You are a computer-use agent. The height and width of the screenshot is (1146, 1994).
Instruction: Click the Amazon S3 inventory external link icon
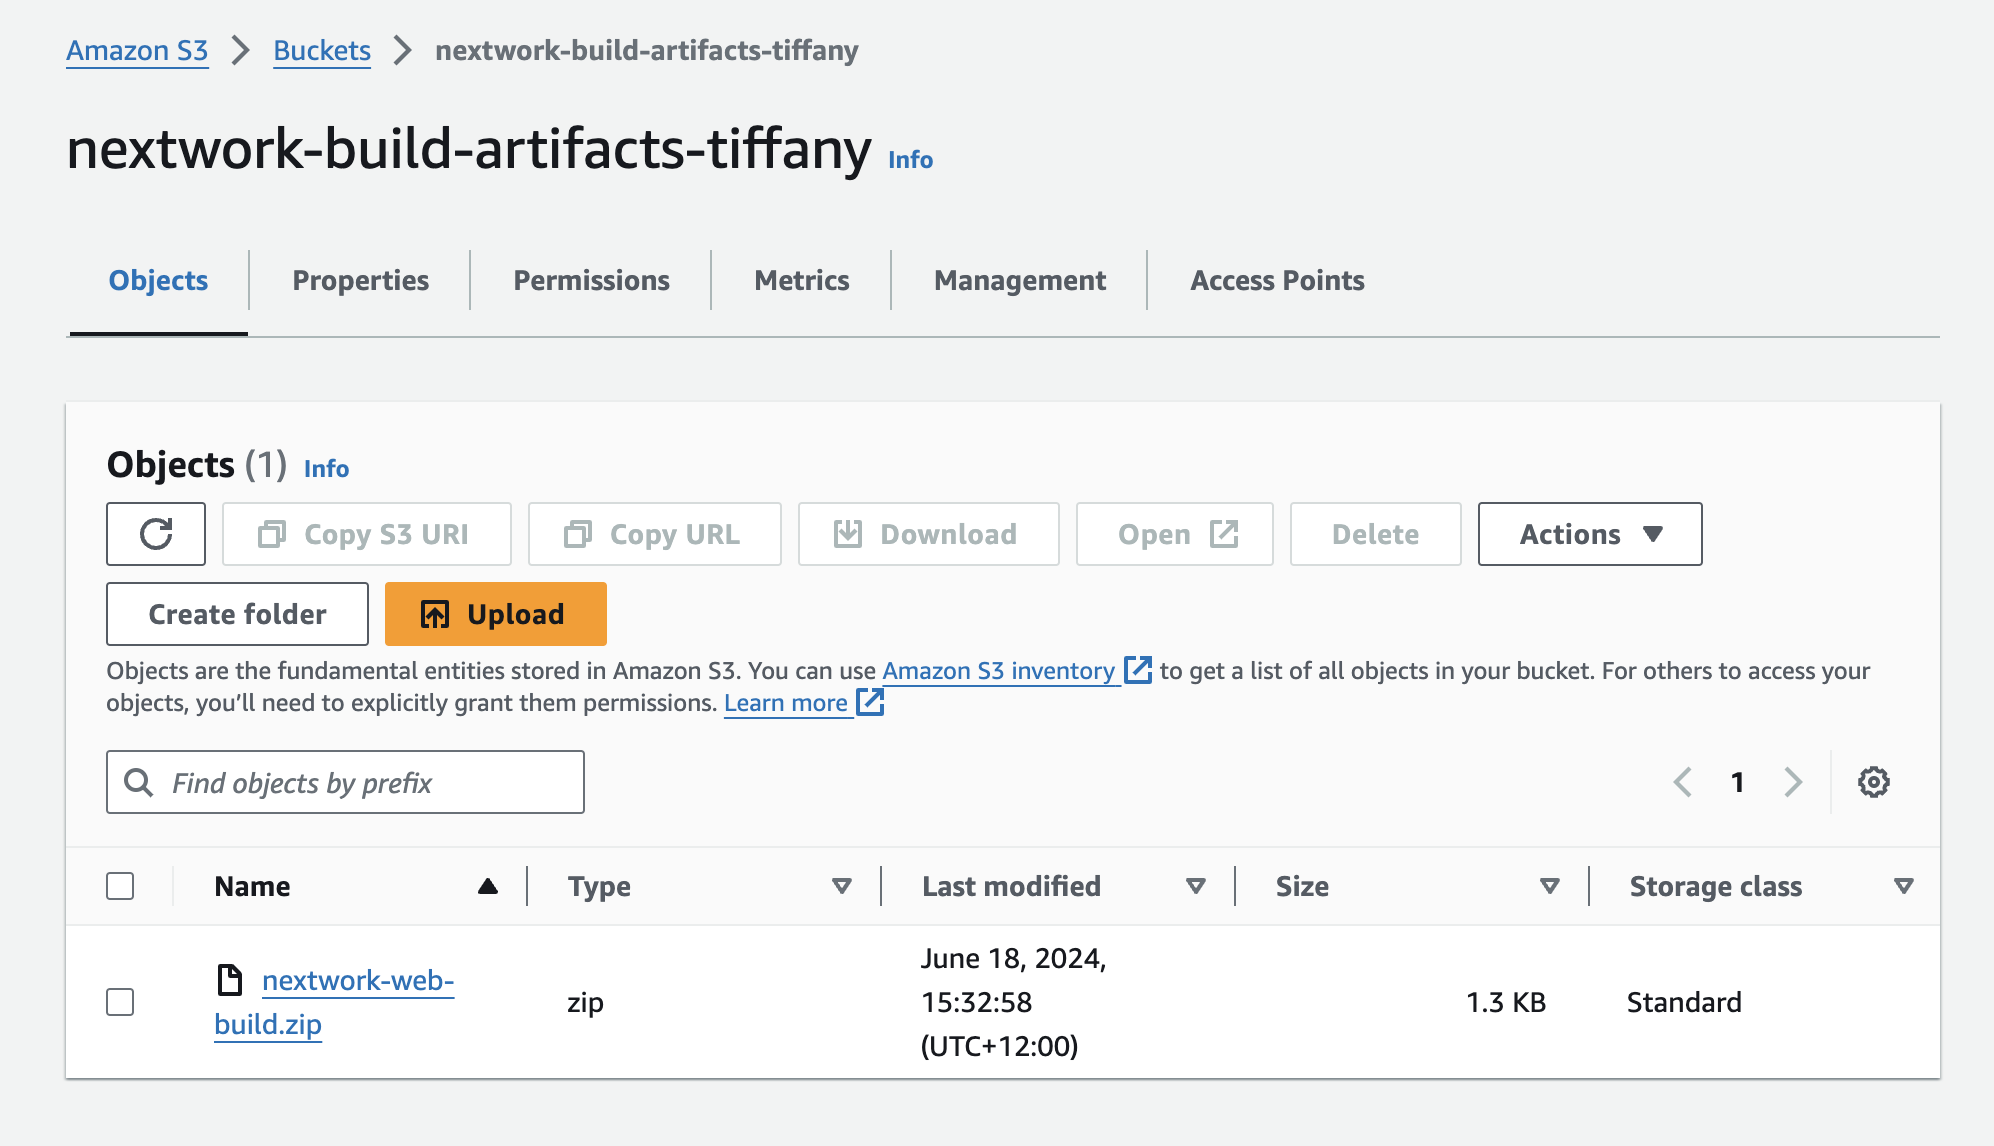[1138, 670]
